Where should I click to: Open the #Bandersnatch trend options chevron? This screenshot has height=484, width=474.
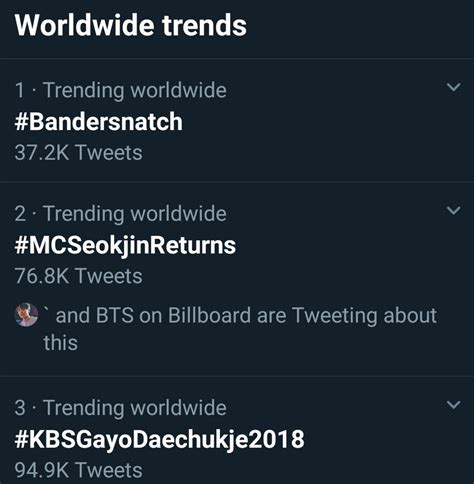(453, 87)
